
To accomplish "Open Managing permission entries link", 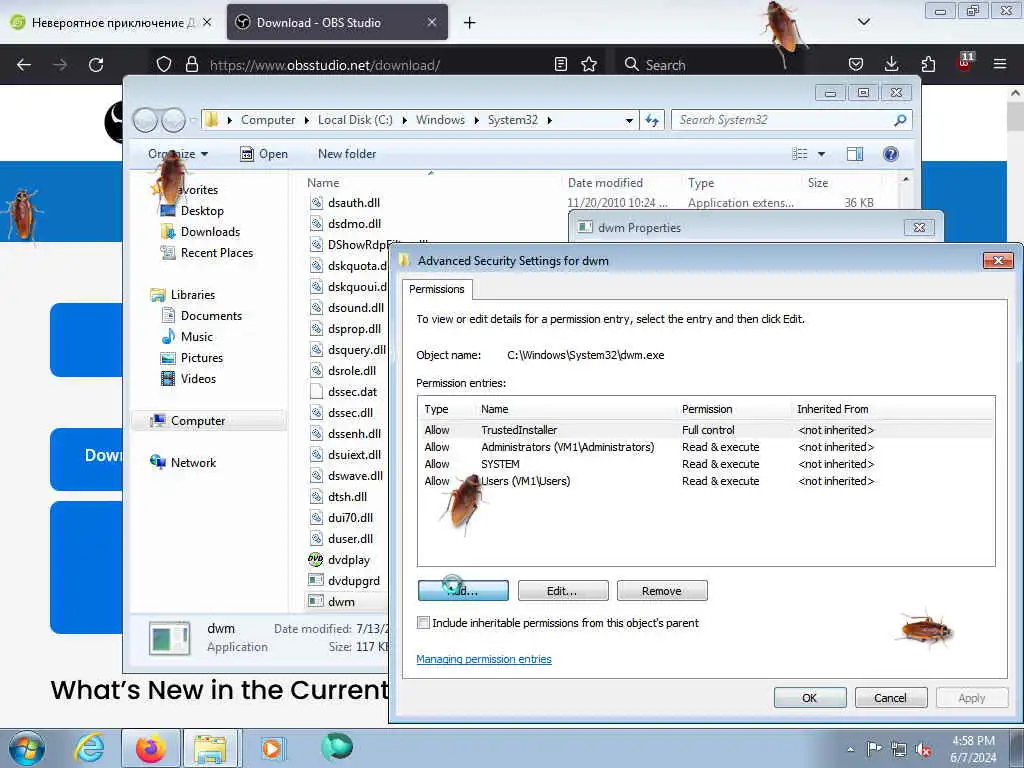I will [484, 659].
